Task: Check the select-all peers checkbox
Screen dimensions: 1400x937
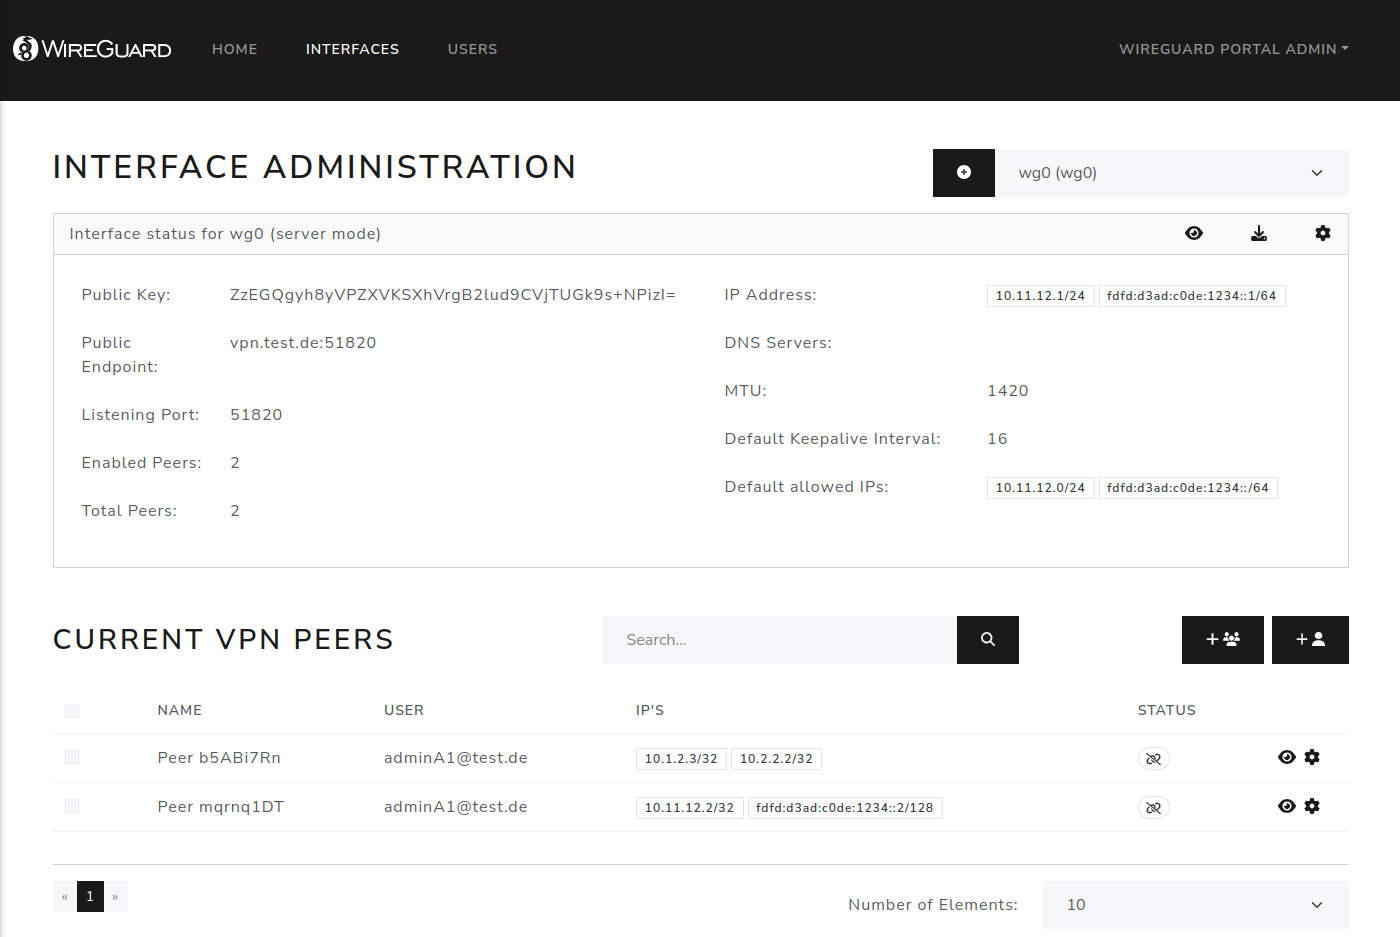Action: point(71,710)
